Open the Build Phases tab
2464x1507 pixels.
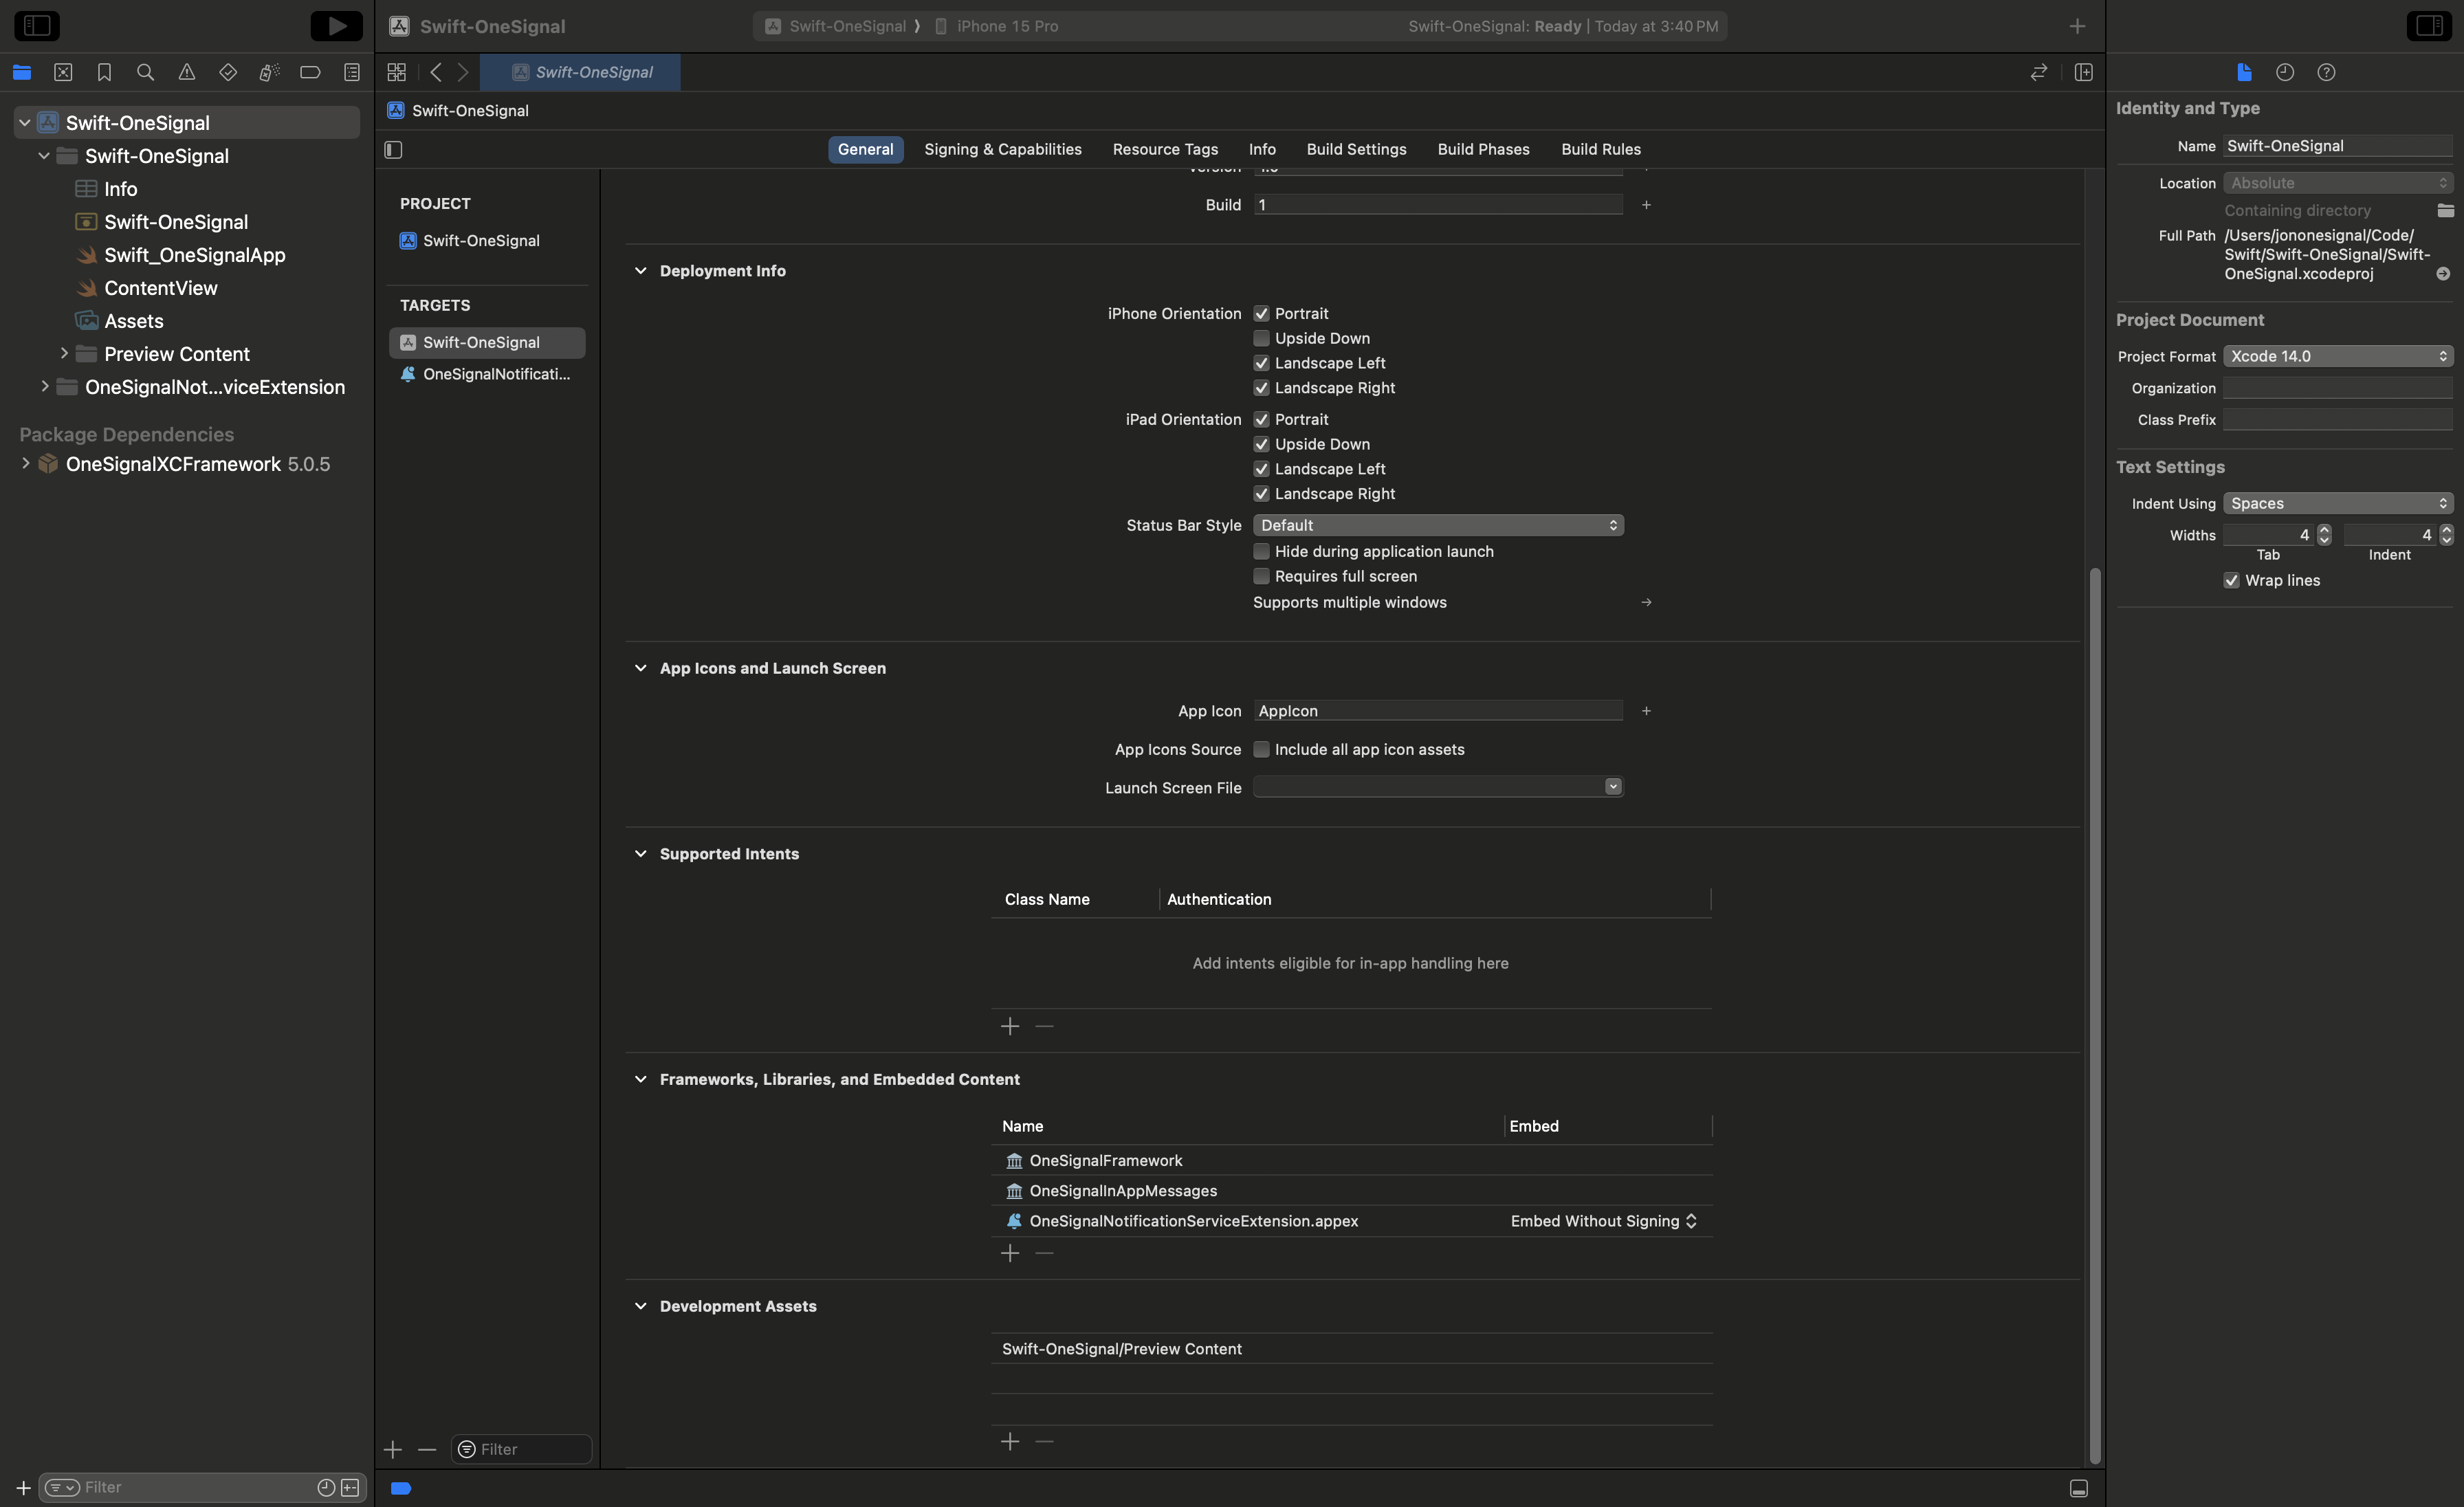point(1483,150)
